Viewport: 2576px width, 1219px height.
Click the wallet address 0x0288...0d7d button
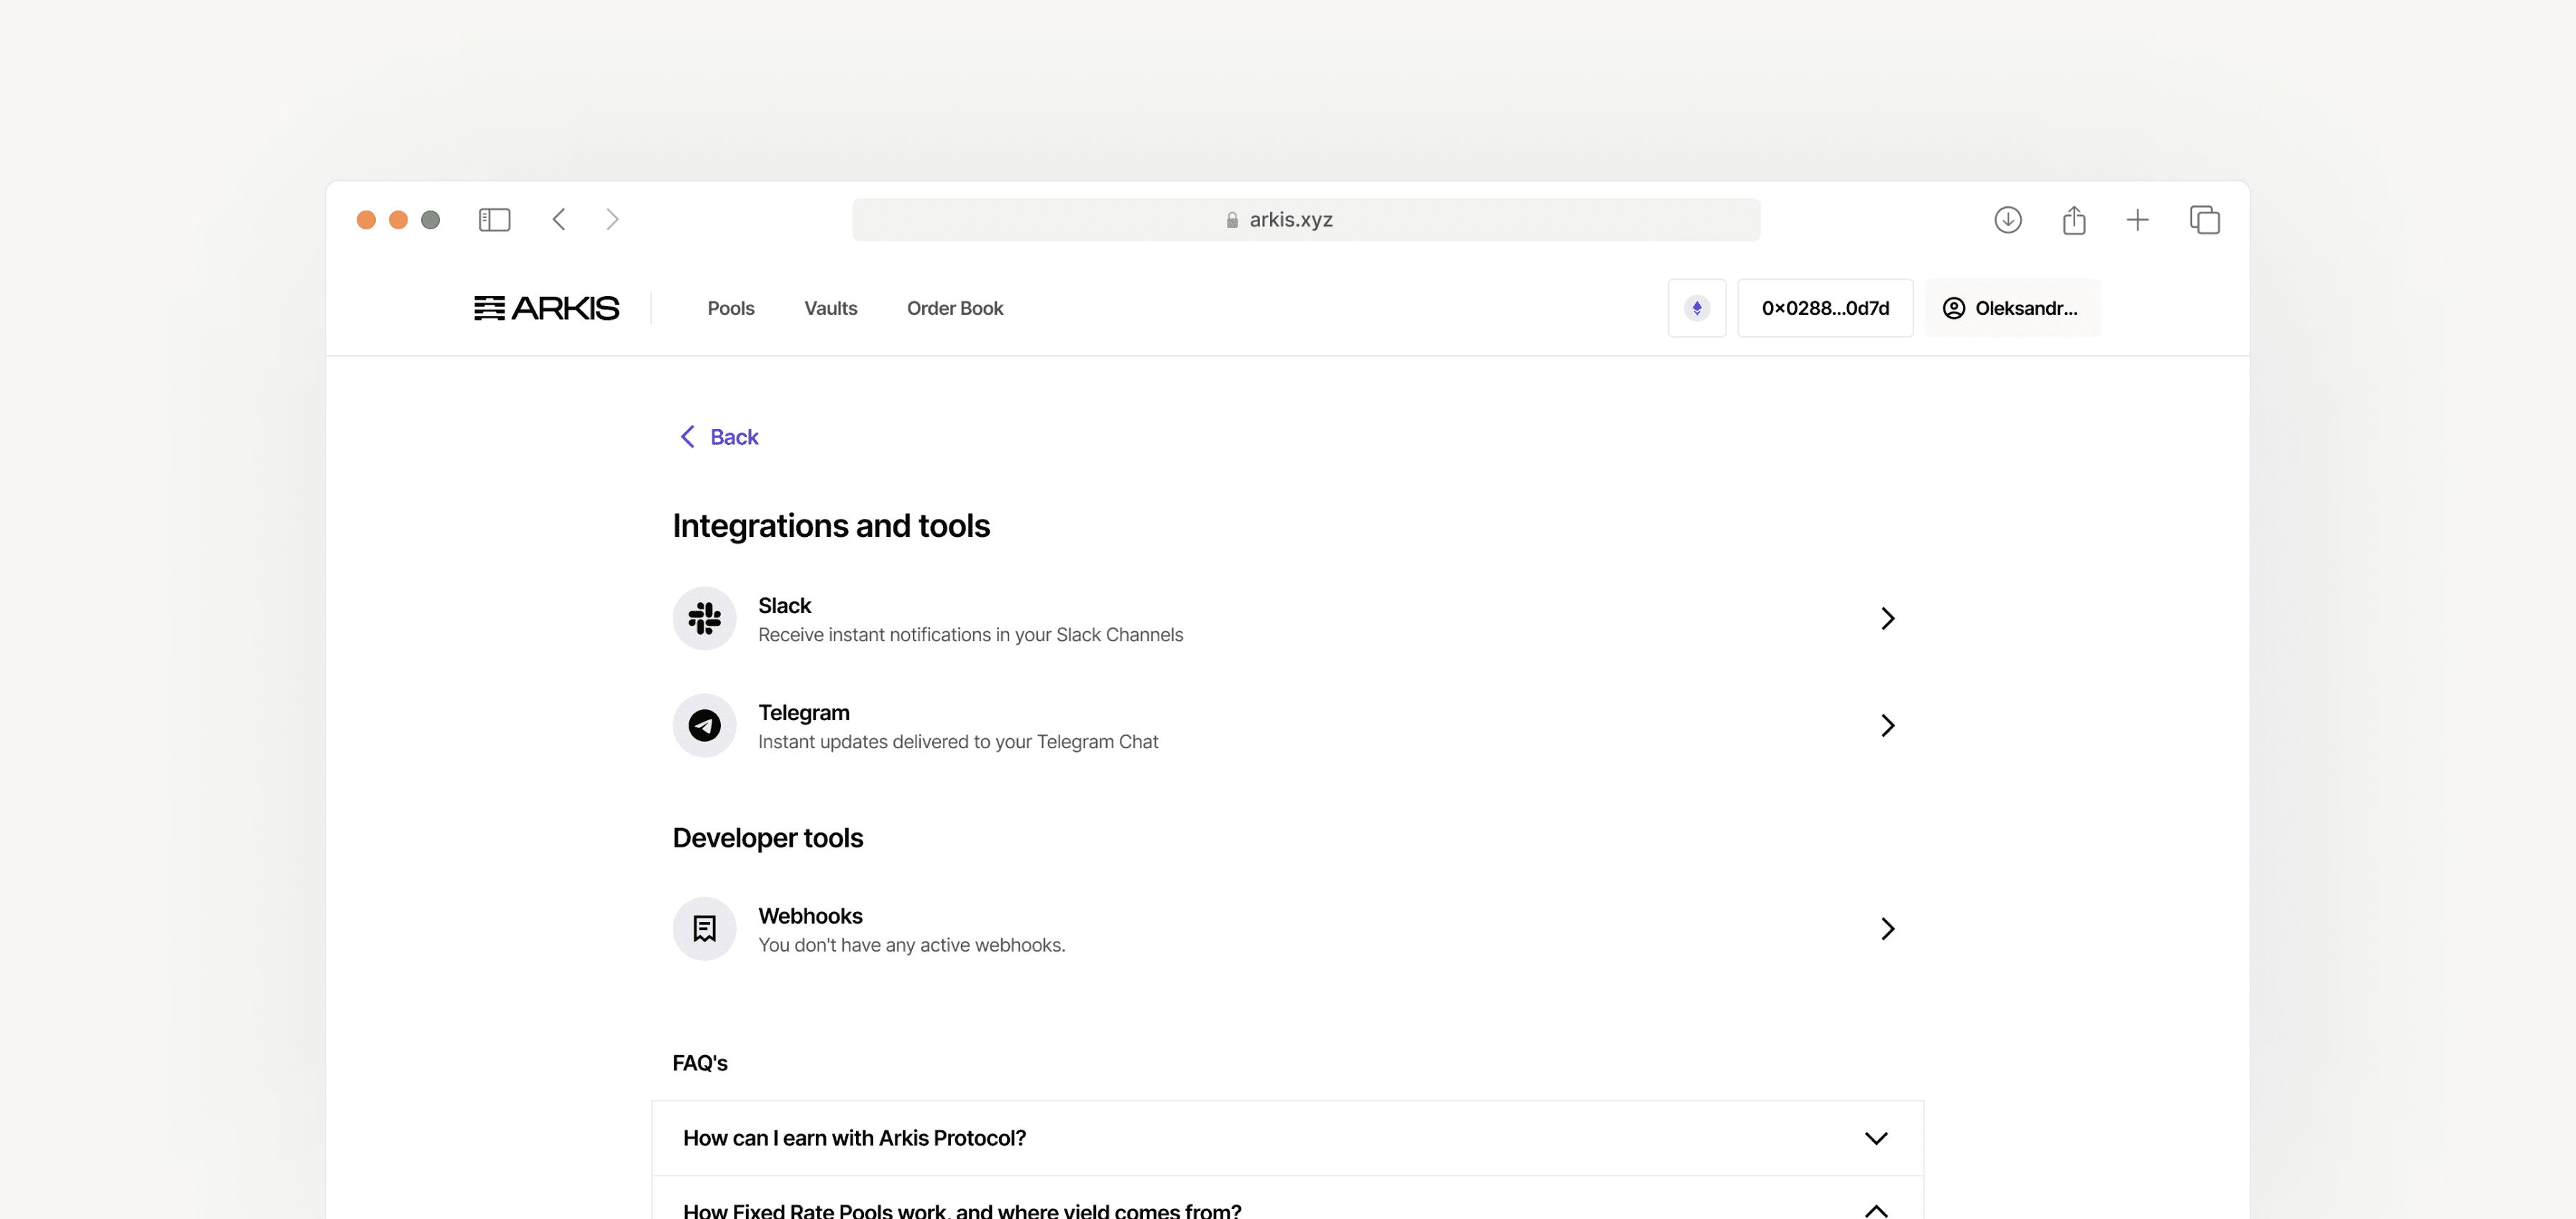click(1825, 308)
